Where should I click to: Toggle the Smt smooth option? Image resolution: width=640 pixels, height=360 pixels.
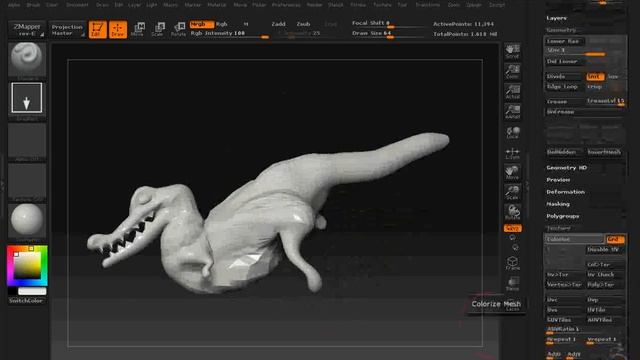[595, 77]
